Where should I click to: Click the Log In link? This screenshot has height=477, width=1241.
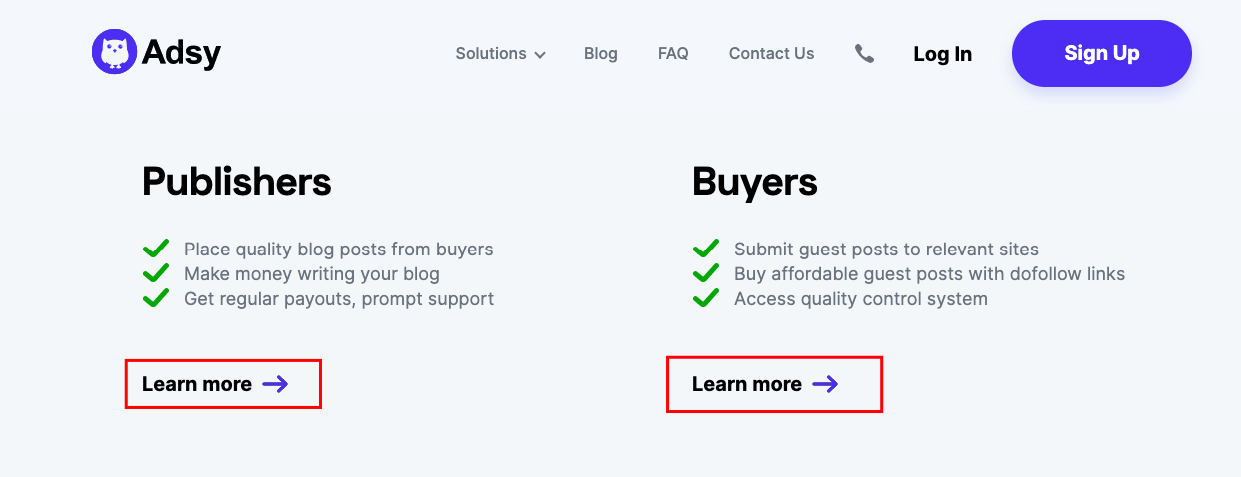[x=942, y=54]
